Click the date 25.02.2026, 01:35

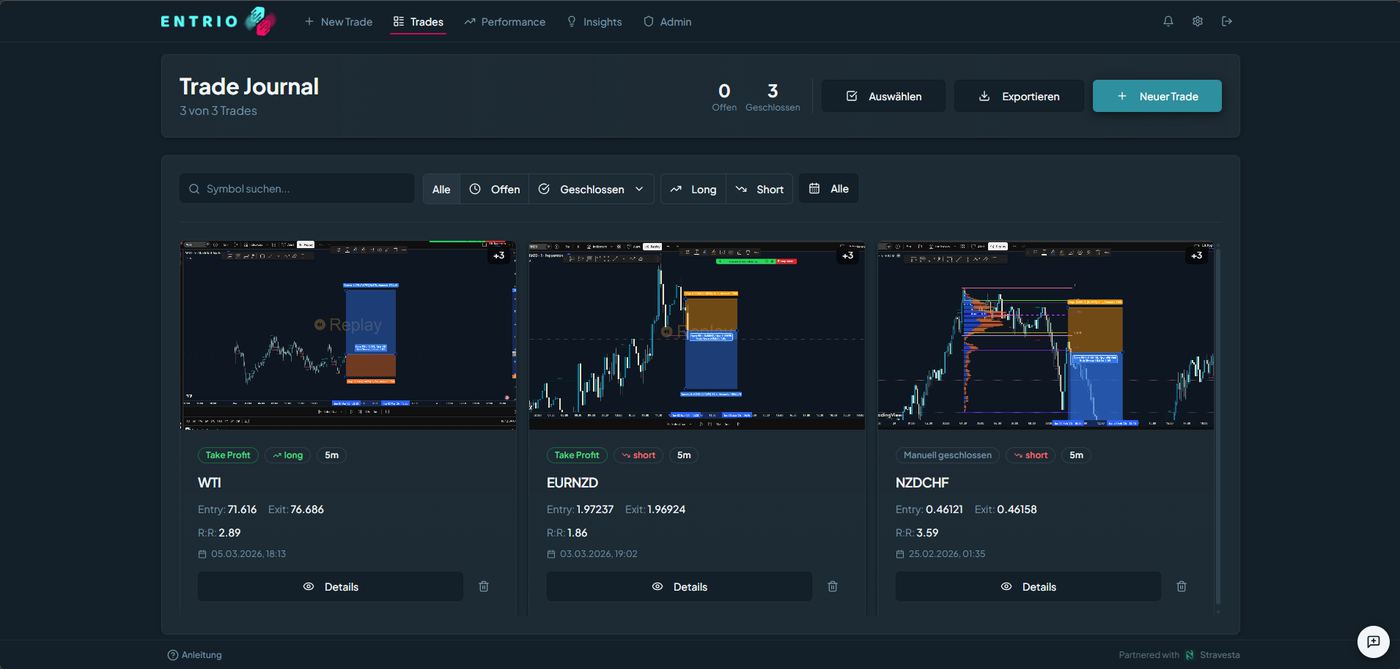[x=947, y=554]
